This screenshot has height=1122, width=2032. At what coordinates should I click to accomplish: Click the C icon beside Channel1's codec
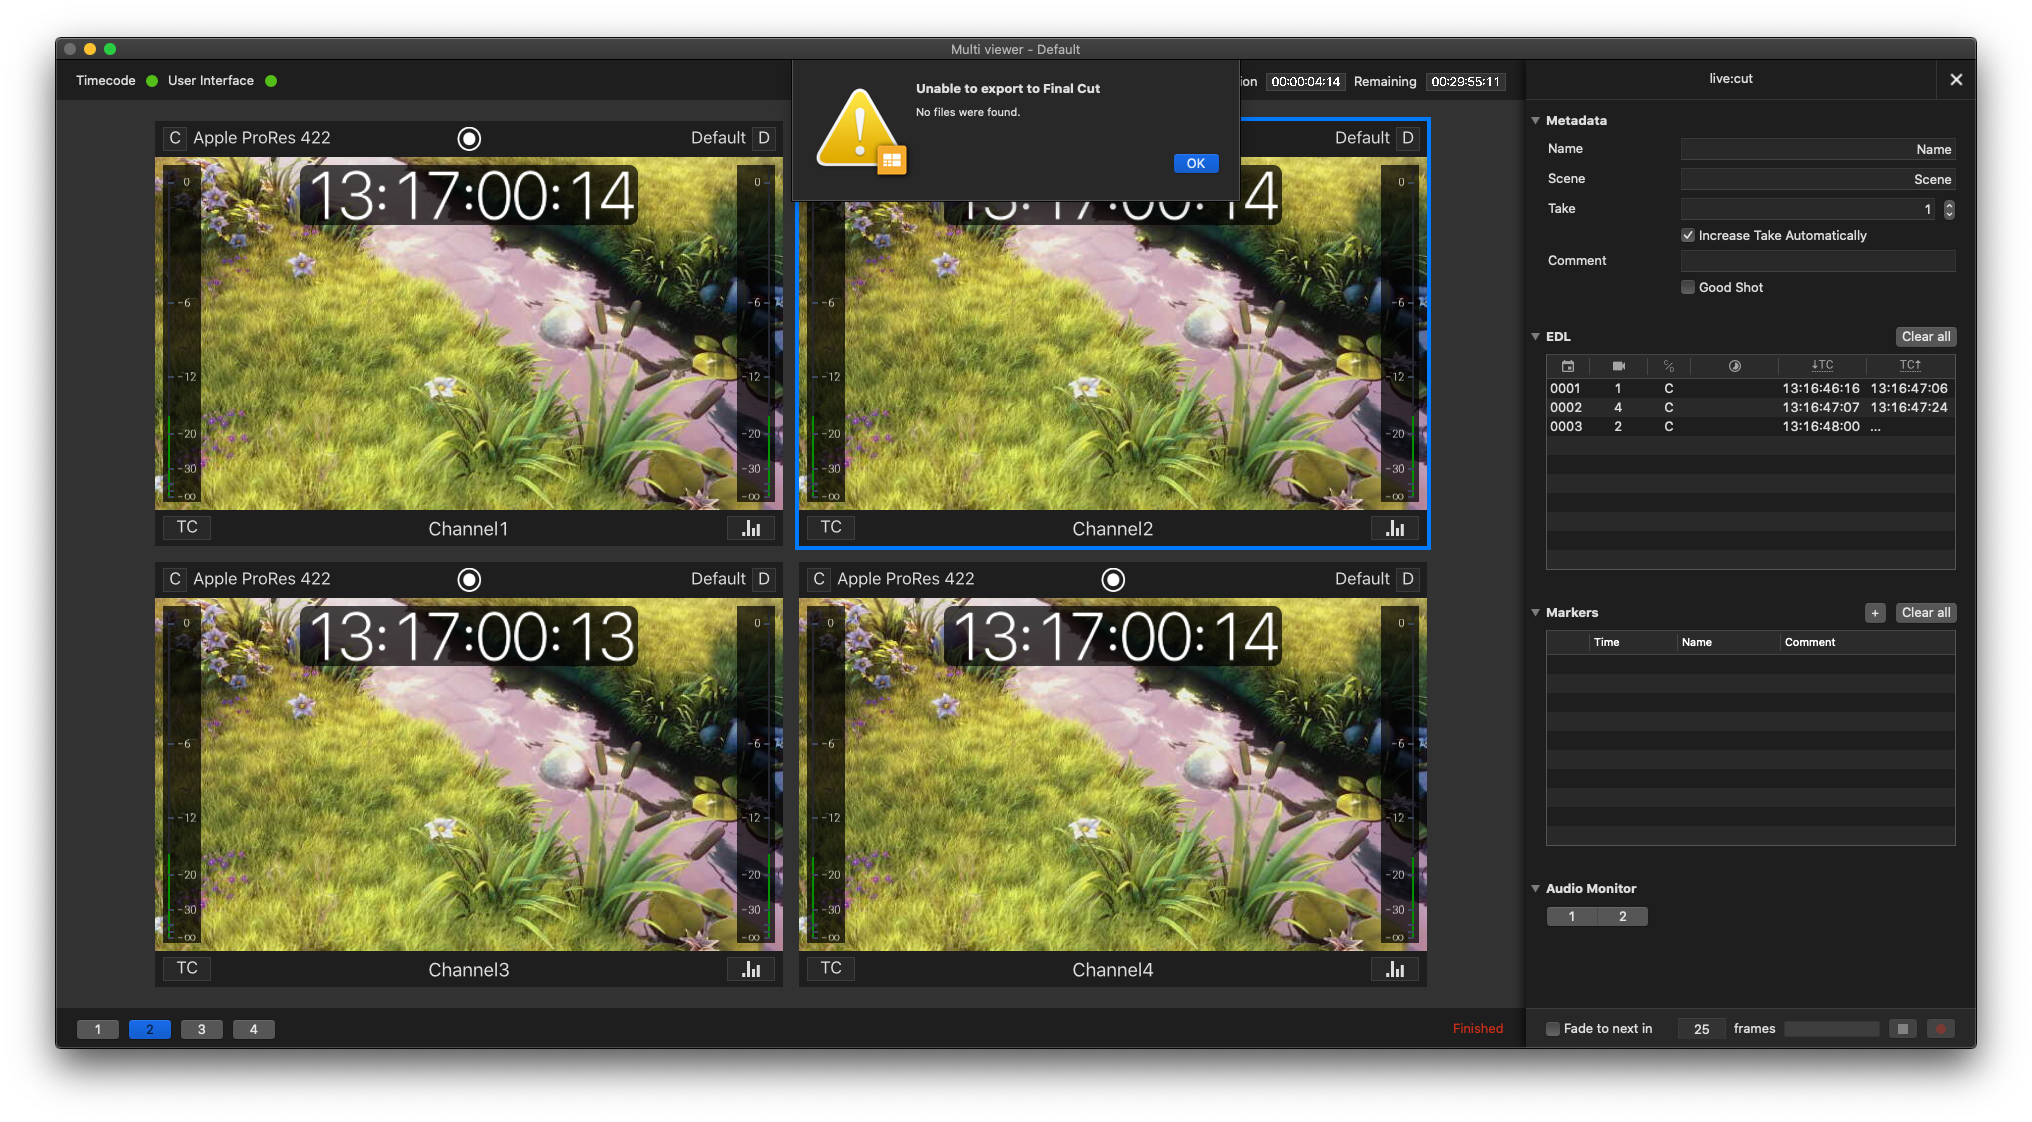click(x=175, y=138)
